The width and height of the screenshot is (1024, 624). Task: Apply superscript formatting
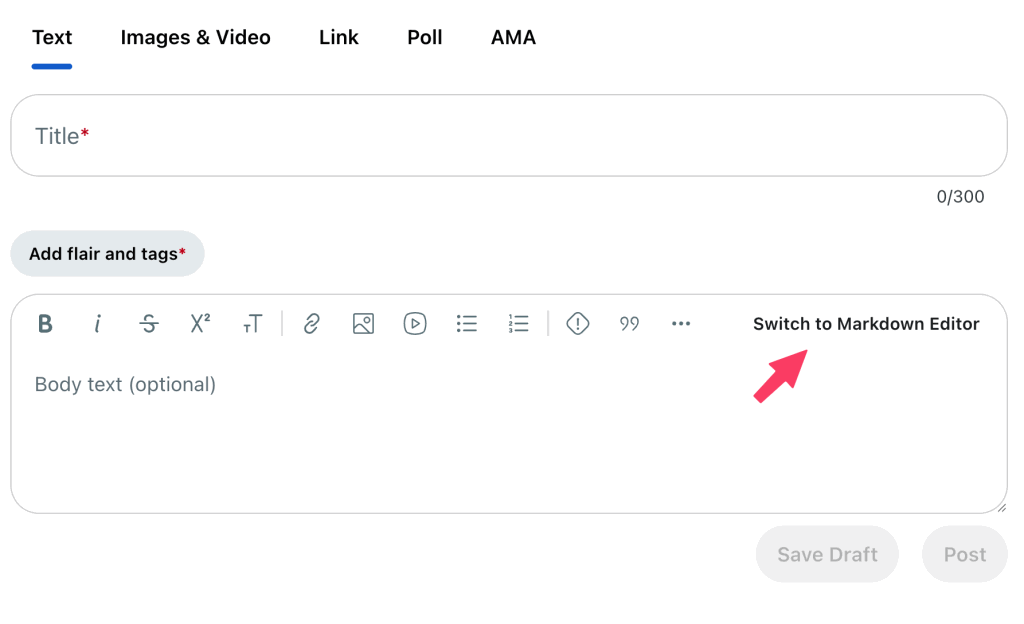click(x=200, y=324)
